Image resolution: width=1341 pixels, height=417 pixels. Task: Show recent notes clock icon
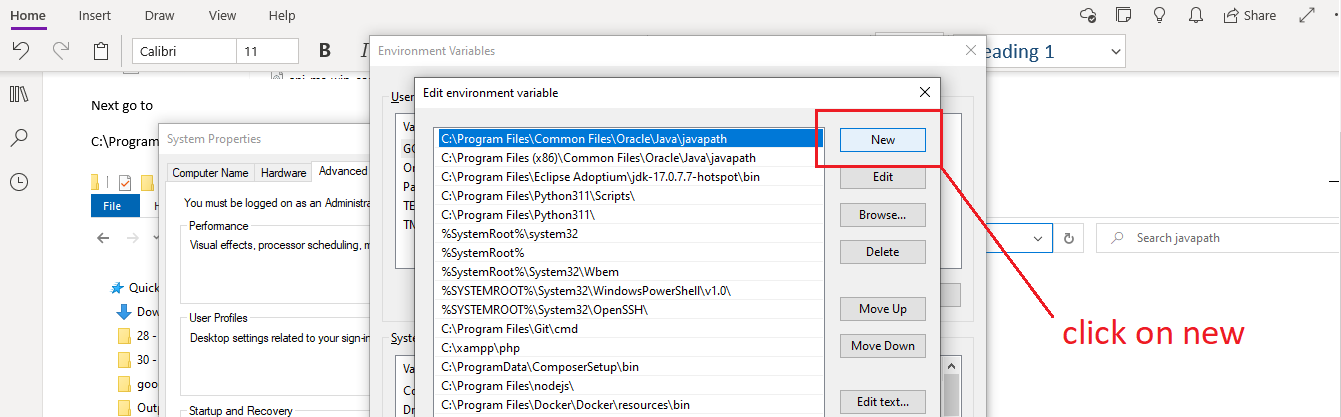[x=19, y=182]
